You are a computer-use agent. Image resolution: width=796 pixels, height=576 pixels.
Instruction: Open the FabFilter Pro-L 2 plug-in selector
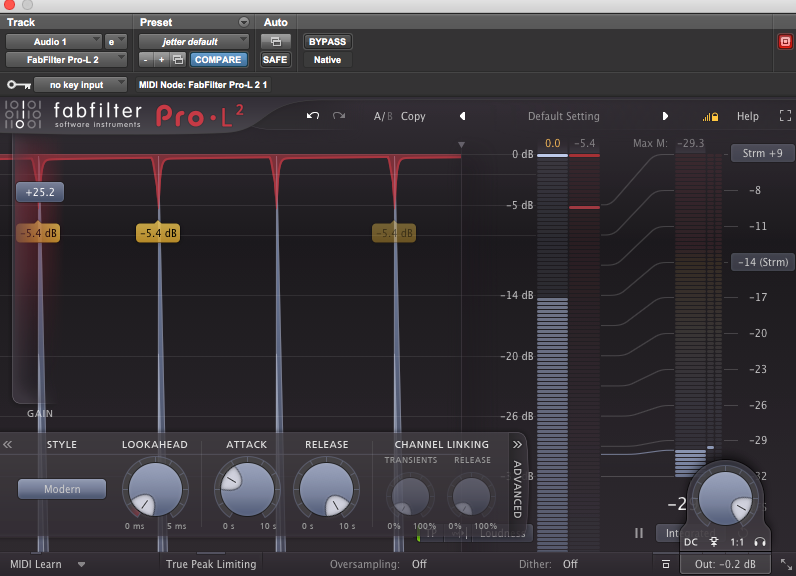pyautogui.click(x=66, y=60)
